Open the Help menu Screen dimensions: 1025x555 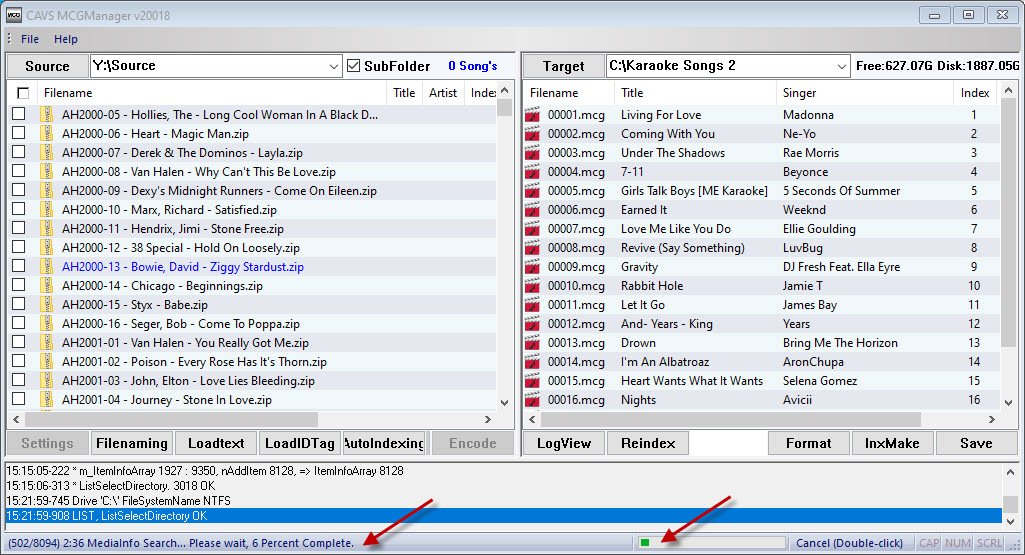pos(65,39)
